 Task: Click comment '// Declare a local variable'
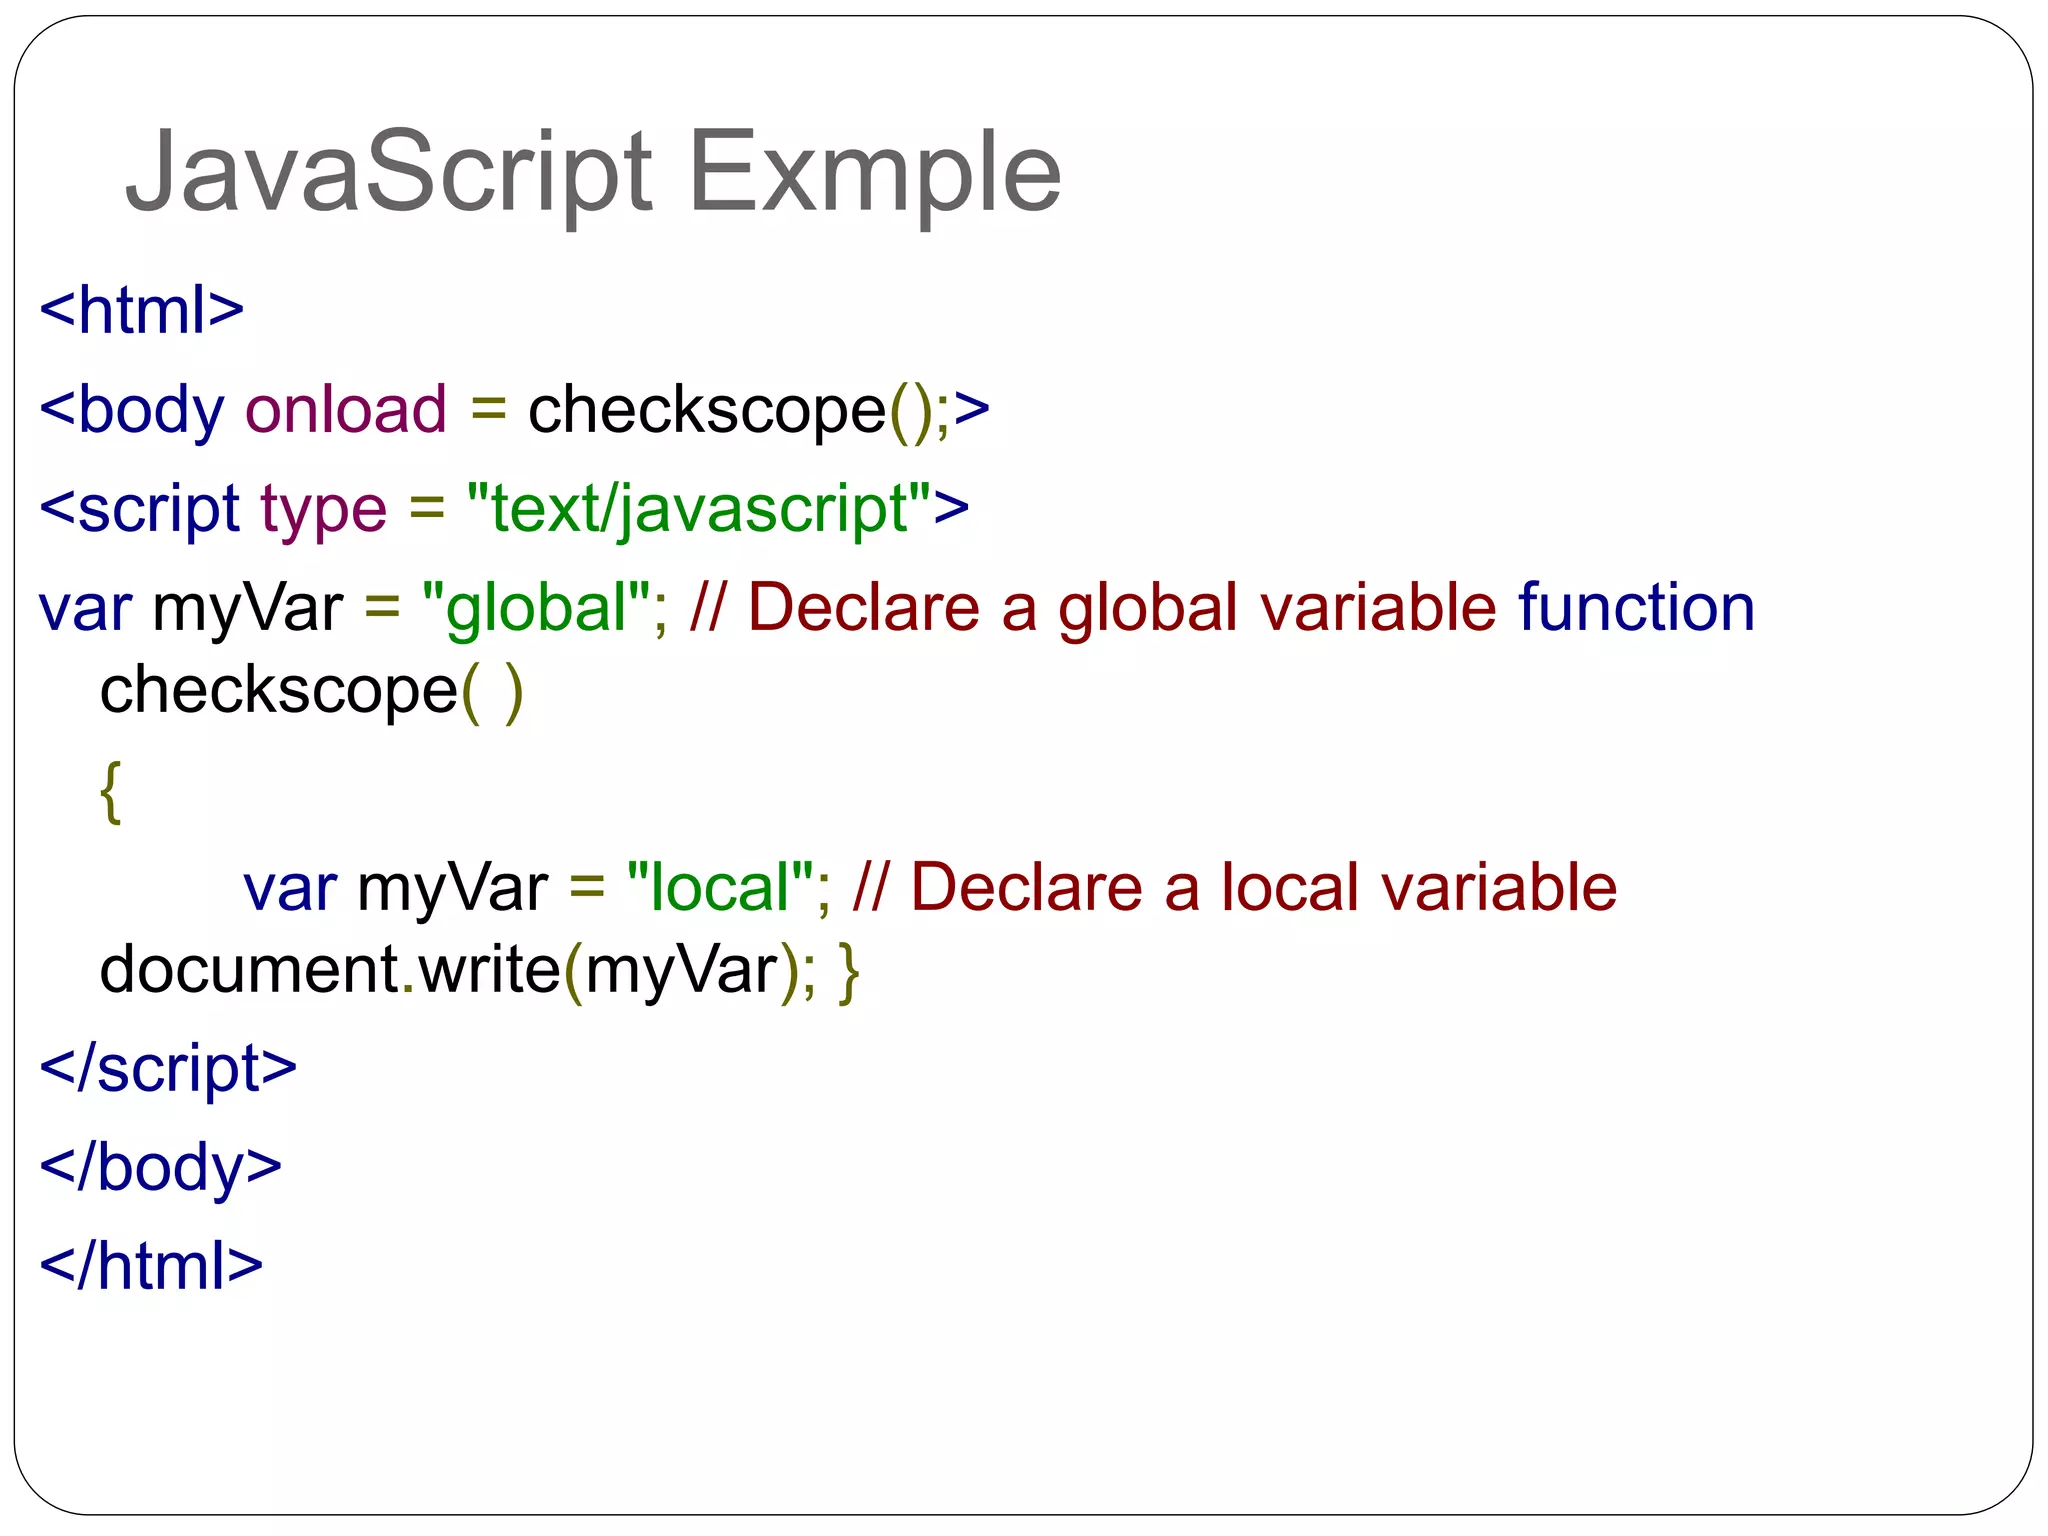[1234, 887]
